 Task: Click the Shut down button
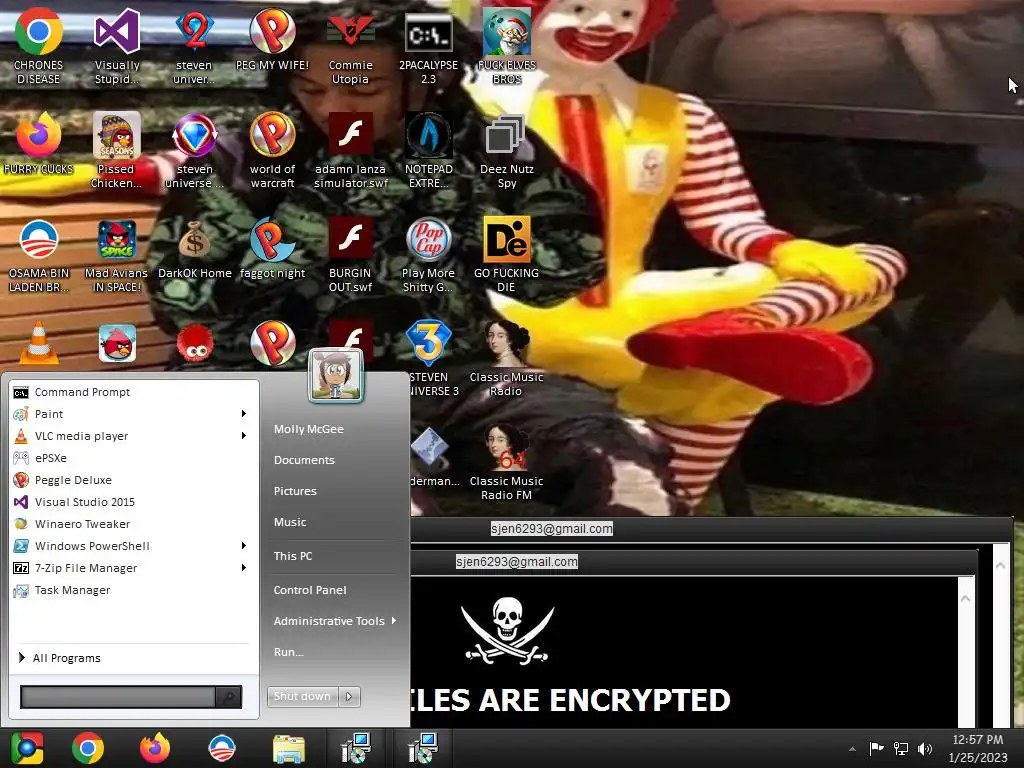(302, 696)
